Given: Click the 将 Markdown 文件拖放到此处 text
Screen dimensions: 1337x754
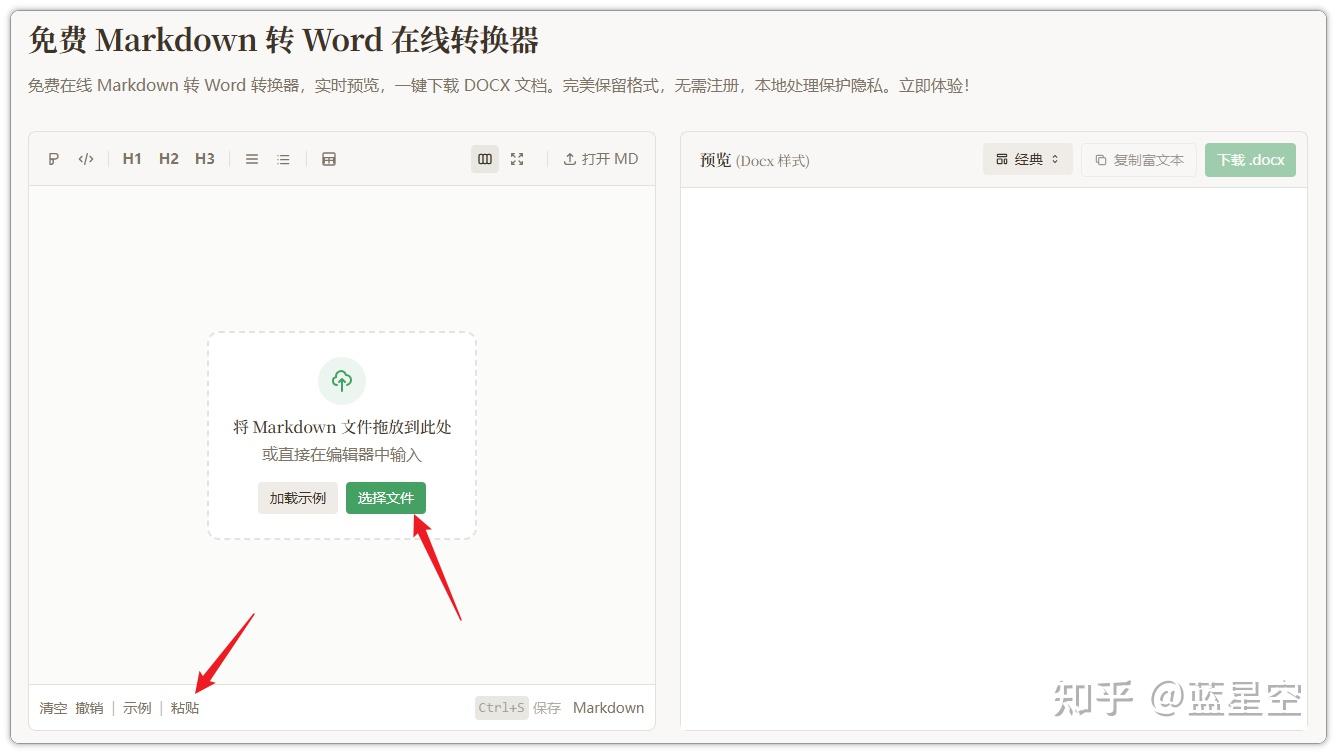Looking at the screenshot, I should 342,427.
